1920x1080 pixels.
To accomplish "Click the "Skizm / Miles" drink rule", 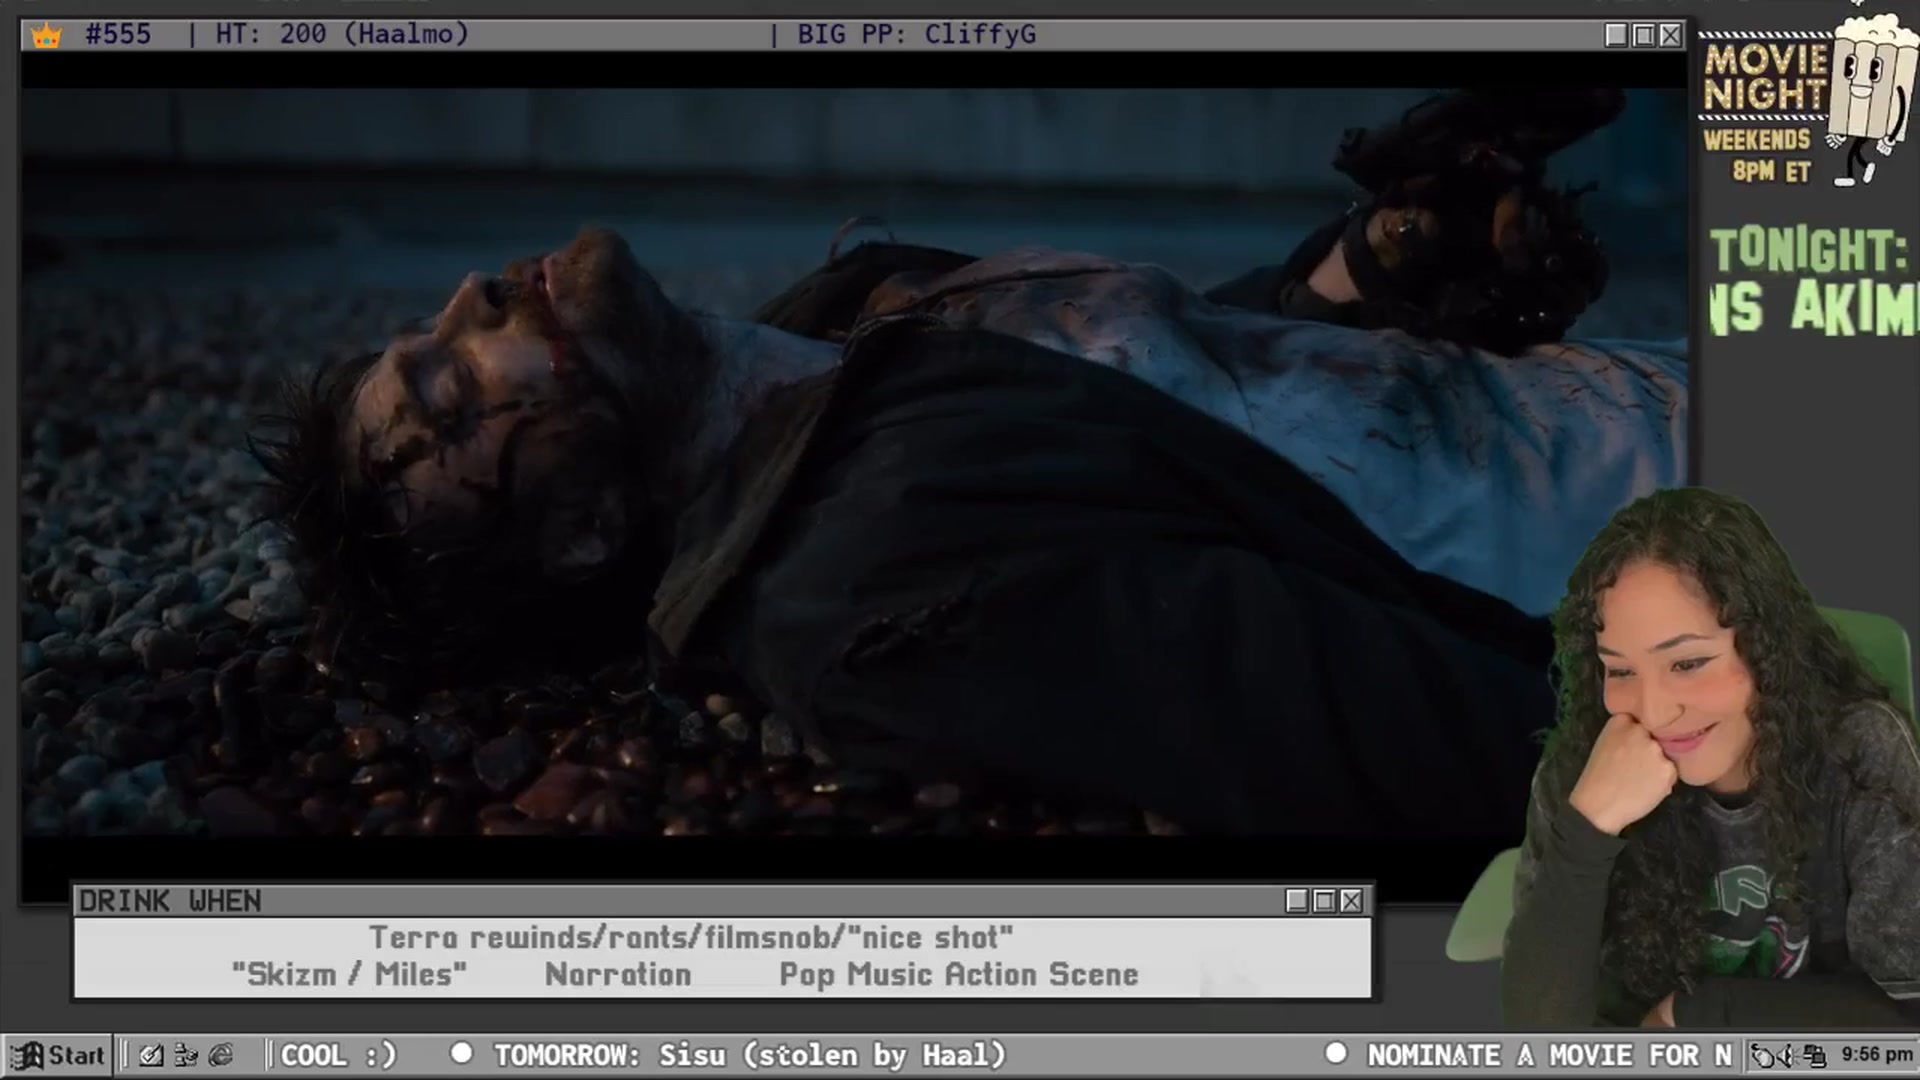I will point(349,974).
